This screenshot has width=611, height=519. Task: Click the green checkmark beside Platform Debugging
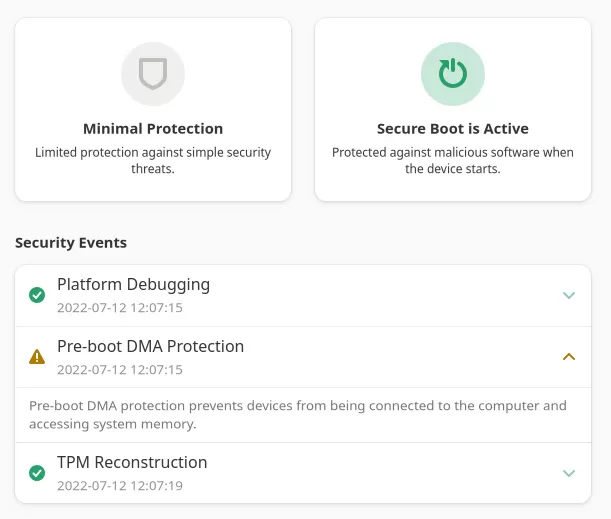click(37, 295)
